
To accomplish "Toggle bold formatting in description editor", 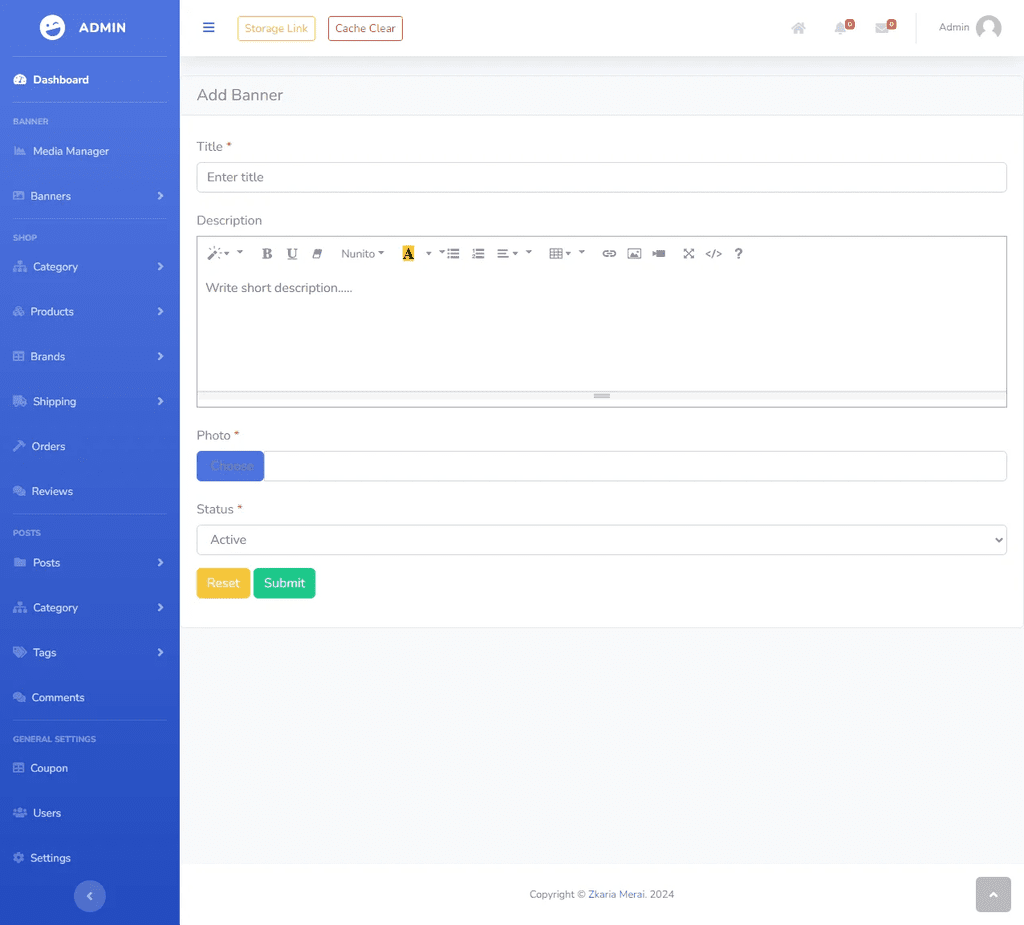I will [267, 253].
